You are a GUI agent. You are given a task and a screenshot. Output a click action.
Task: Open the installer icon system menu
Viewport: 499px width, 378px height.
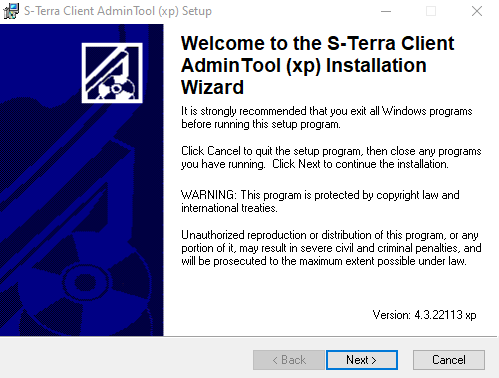pos(11,11)
